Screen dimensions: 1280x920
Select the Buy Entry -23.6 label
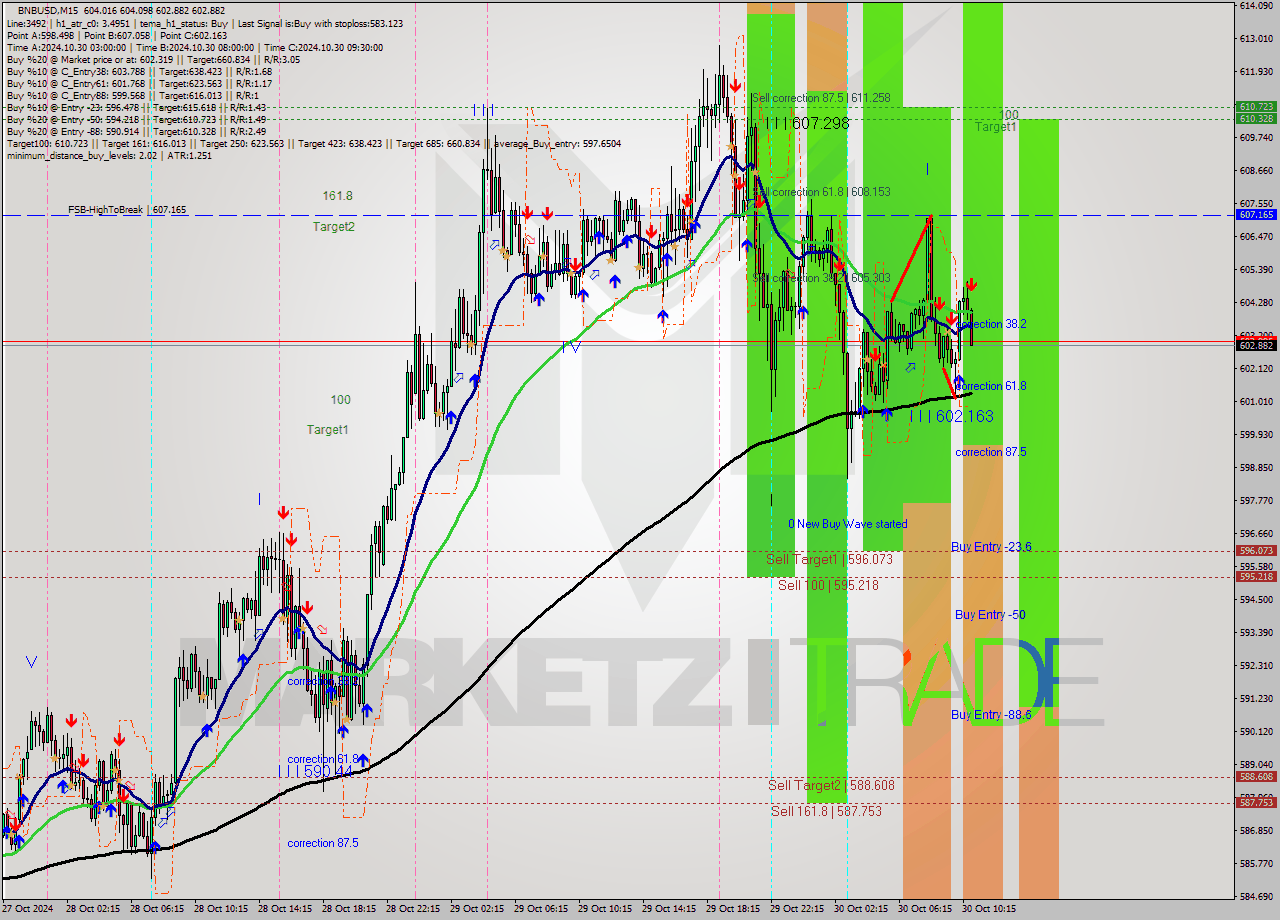[x=991, y=547]
